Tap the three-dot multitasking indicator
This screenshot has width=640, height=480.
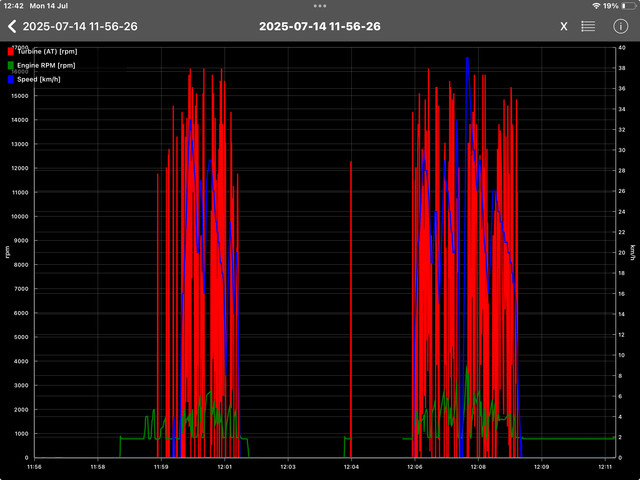pos(320,6)
